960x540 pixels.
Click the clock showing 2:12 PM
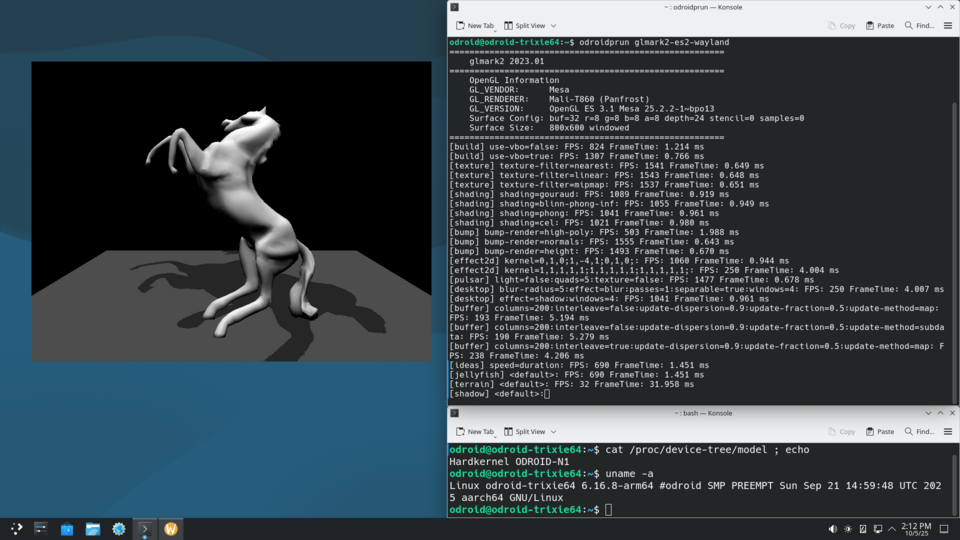pos(916,528)
